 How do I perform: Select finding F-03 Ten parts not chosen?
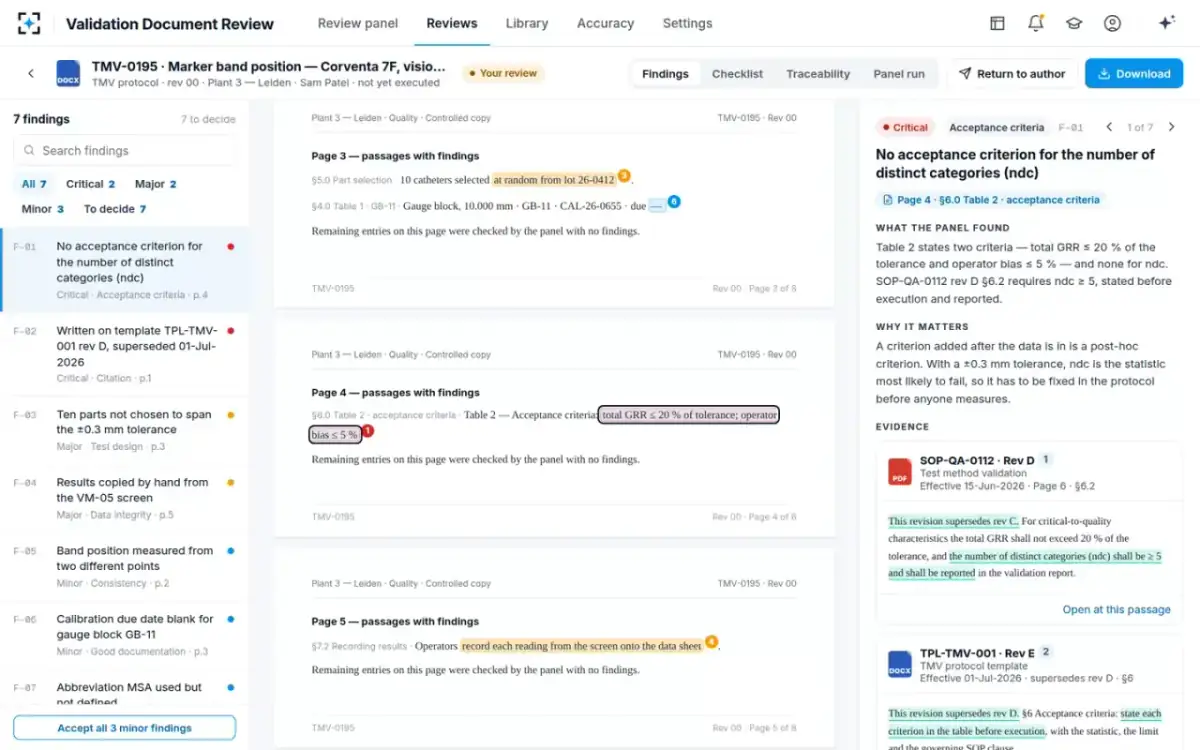point(124,431)
